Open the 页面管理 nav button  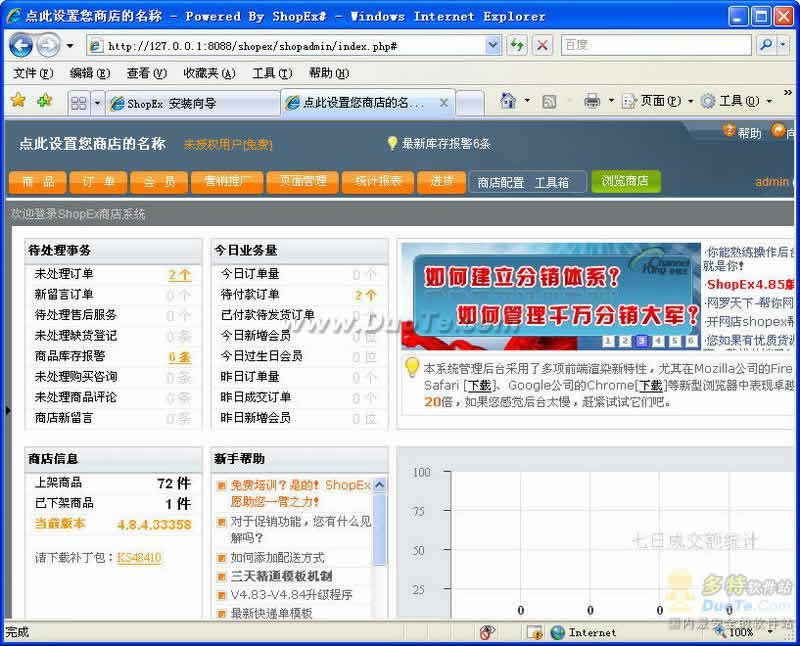pyautogui.click(x=303, y=181)
